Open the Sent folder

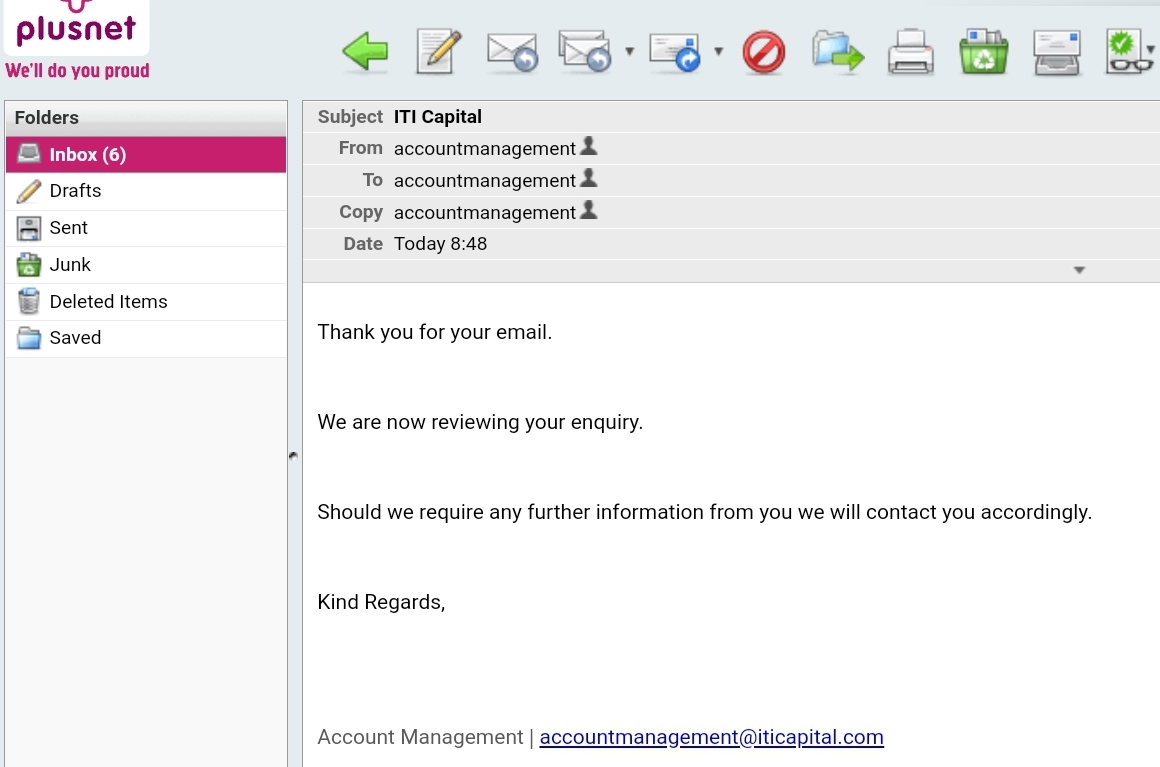tap(146, 228)
